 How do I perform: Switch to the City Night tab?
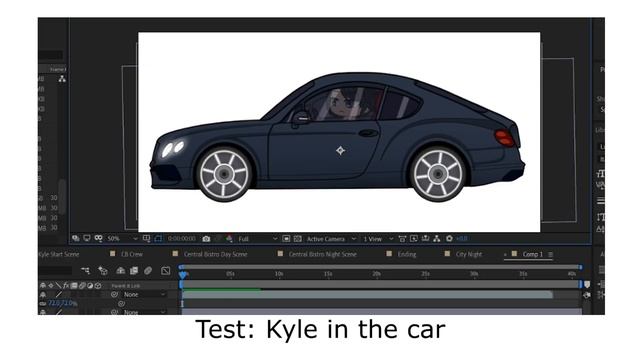[x=469, y=254]
